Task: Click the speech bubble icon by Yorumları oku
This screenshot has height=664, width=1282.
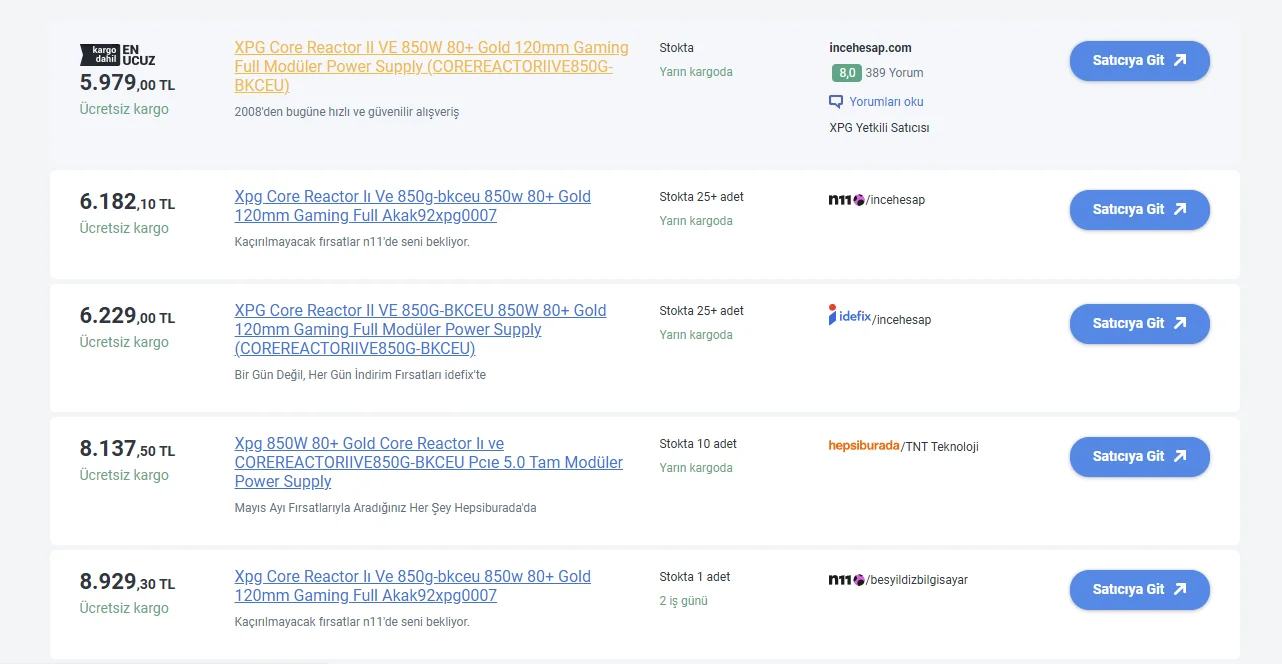Action: coord(836,102)
